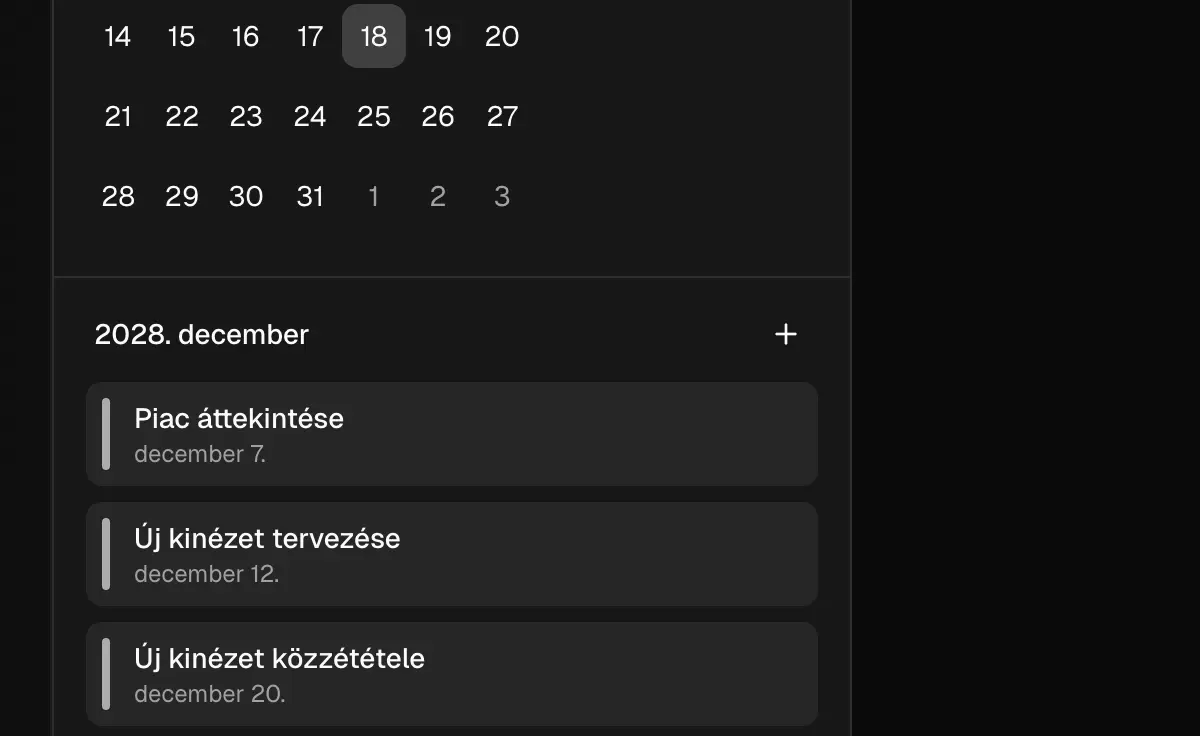Select day 14 in calendar
1200x736 pixels.
tap(118, 36)
